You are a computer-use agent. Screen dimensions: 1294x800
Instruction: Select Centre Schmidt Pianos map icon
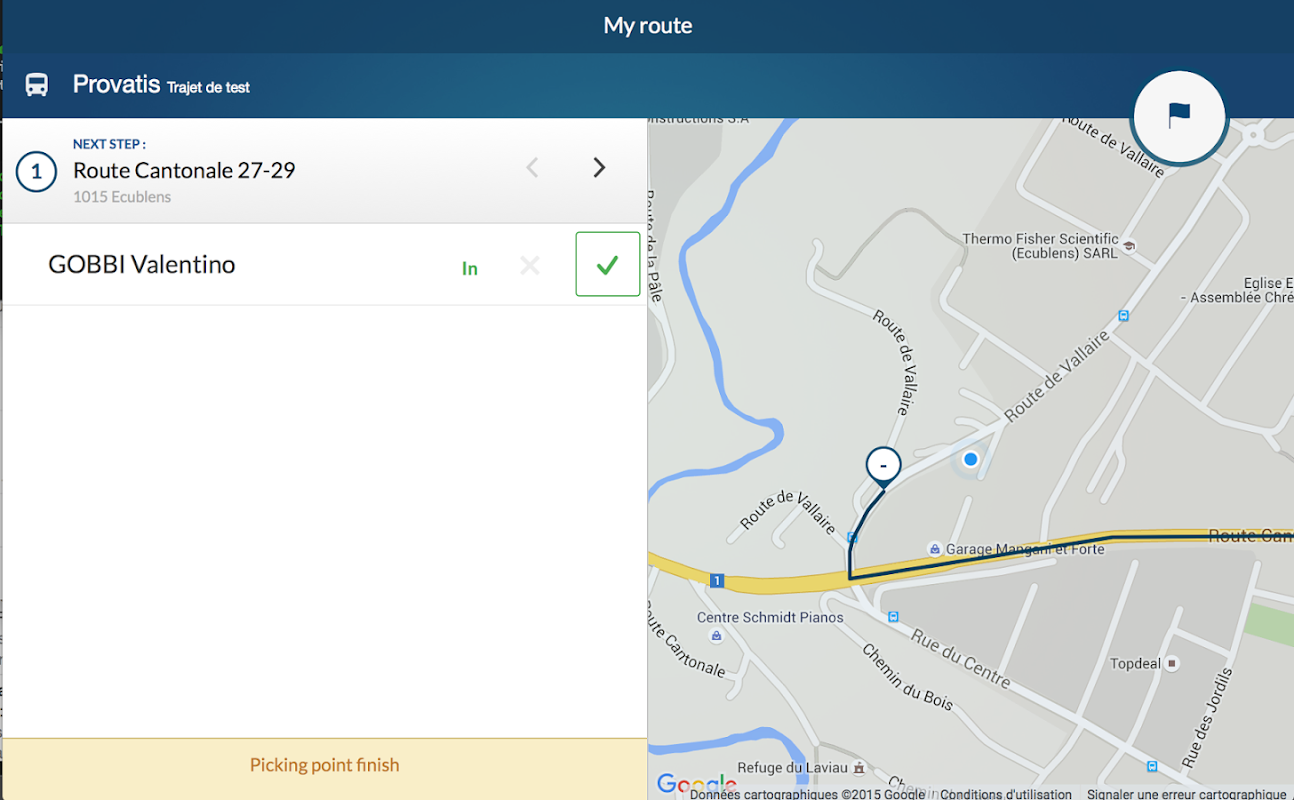tap(716, 635)
